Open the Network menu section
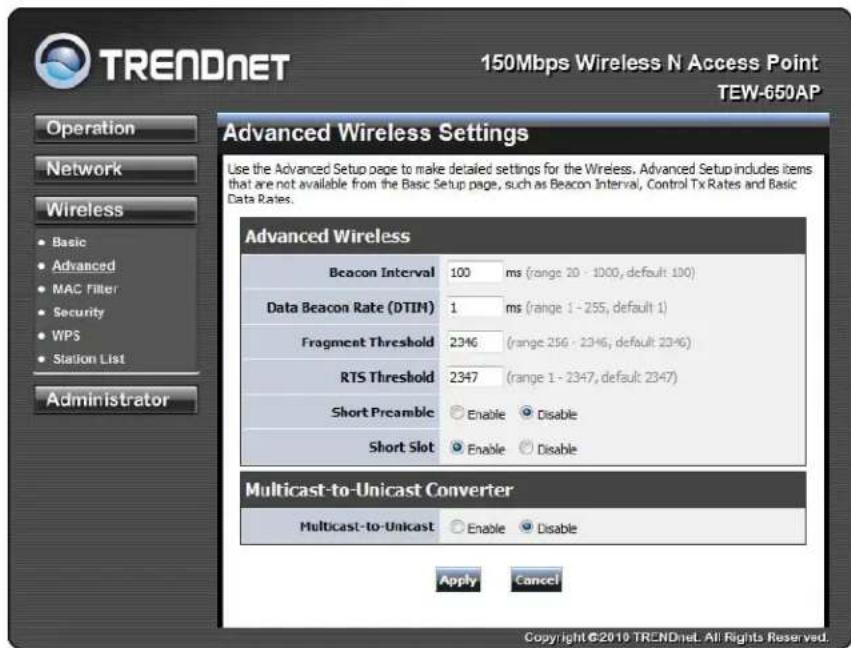 tap(116, 169)
